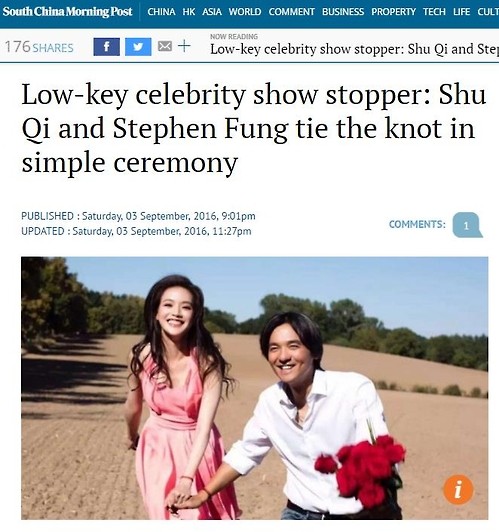Open the LIFE section

(x=461, y=12)
